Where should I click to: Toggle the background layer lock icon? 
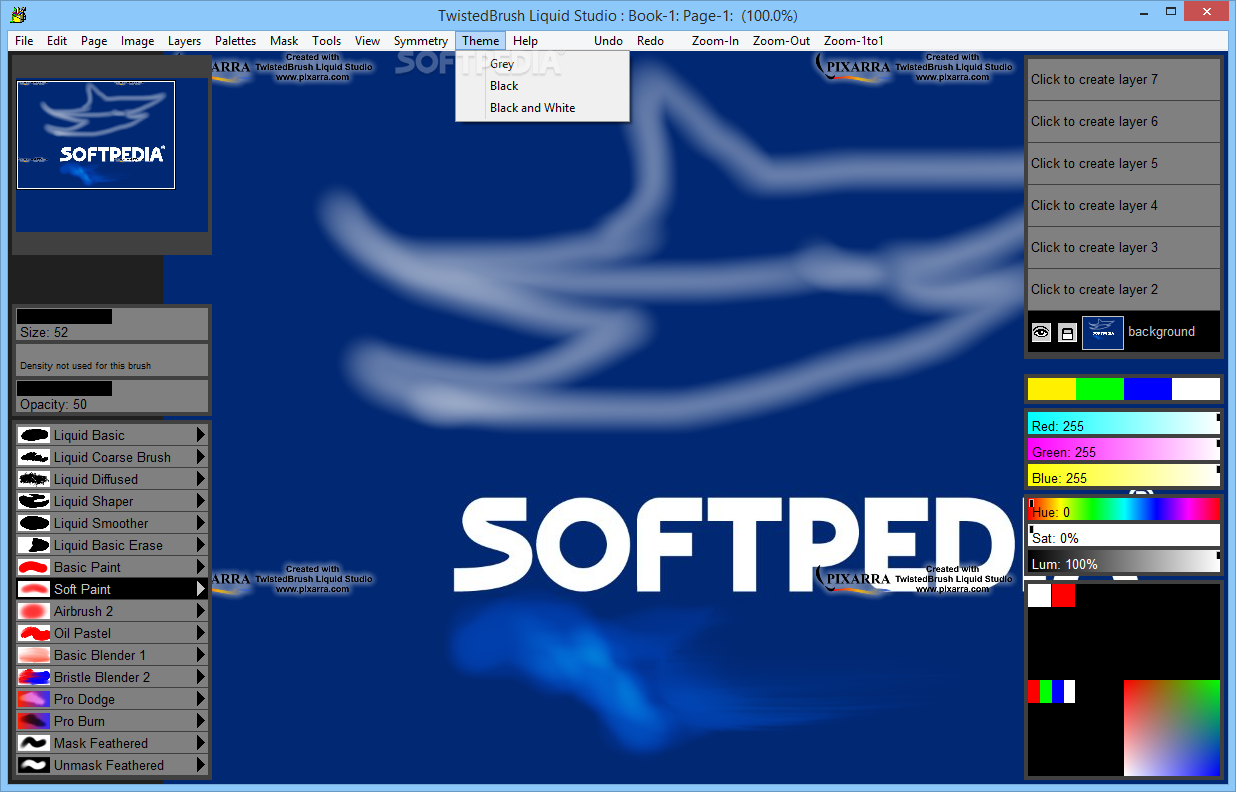tap(1067, 333)
